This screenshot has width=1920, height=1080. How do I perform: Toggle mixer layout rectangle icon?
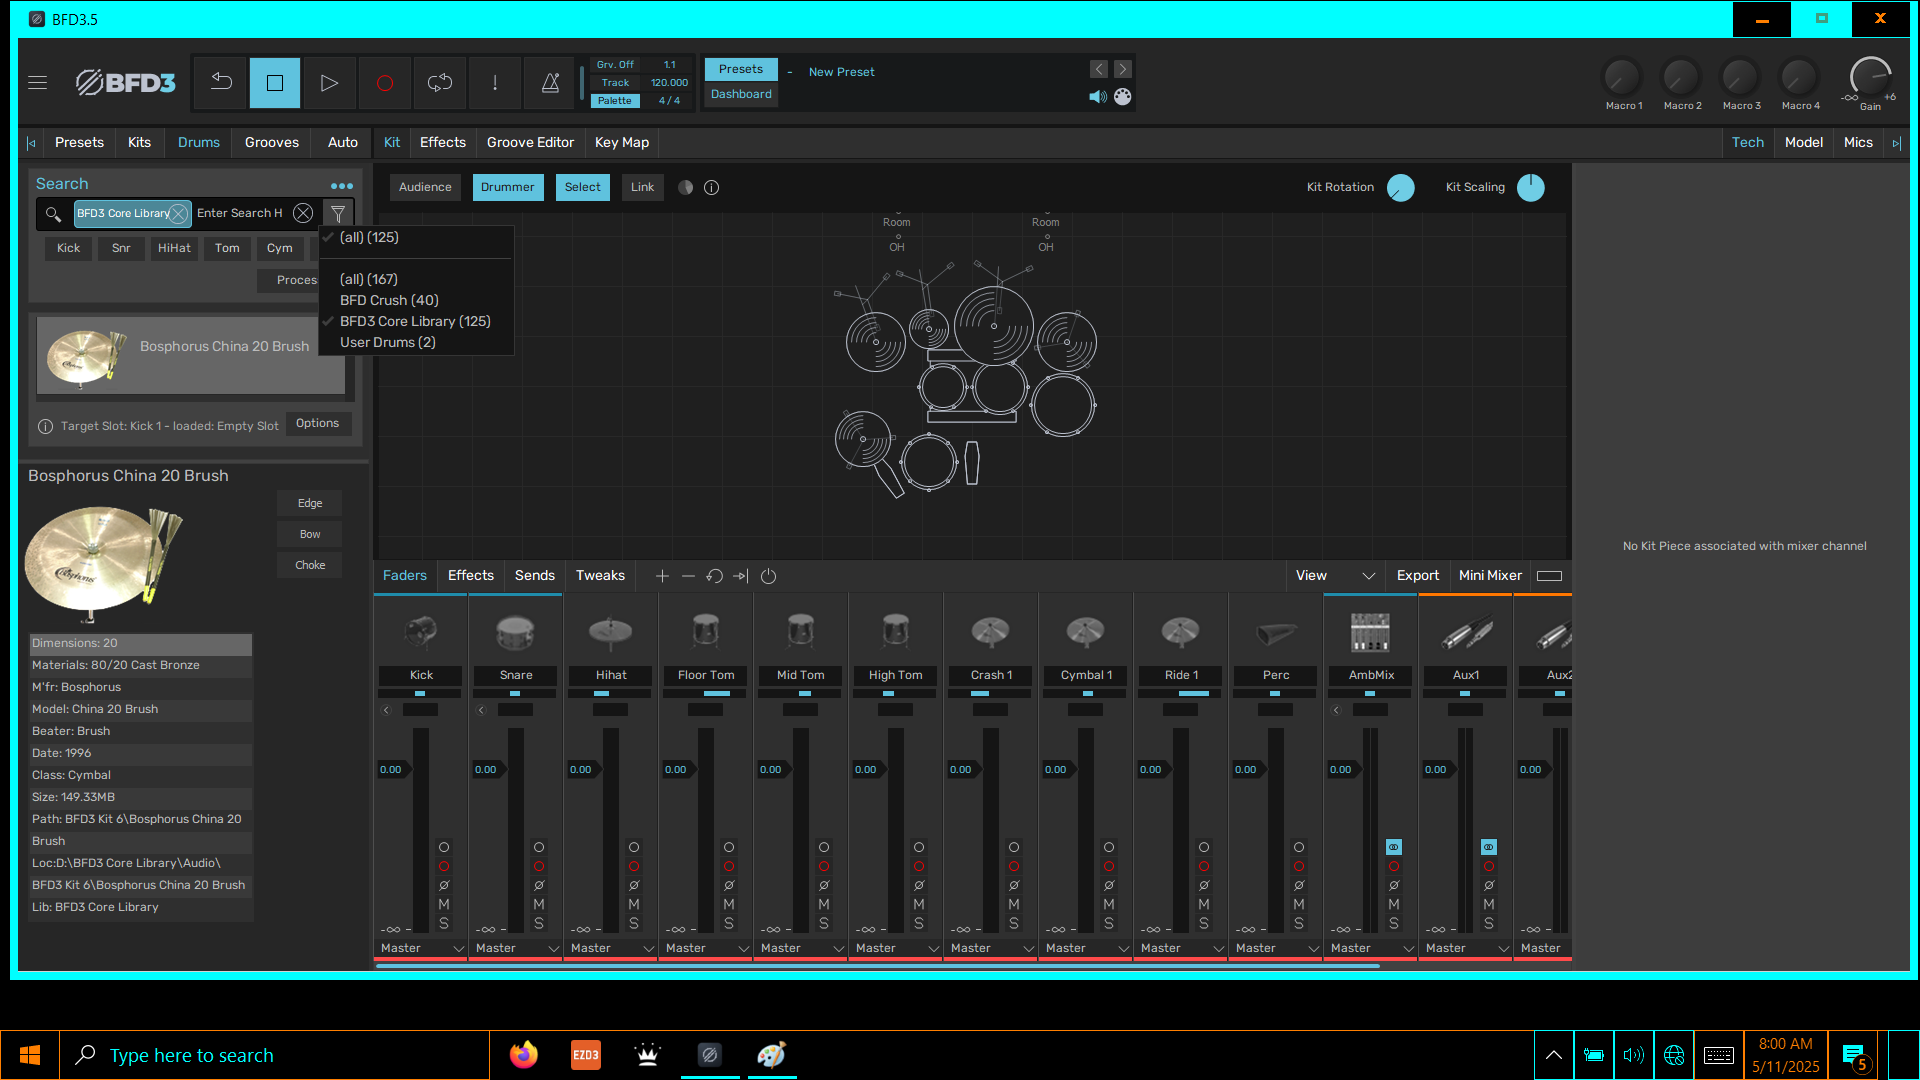click(x=1549, y=576)
